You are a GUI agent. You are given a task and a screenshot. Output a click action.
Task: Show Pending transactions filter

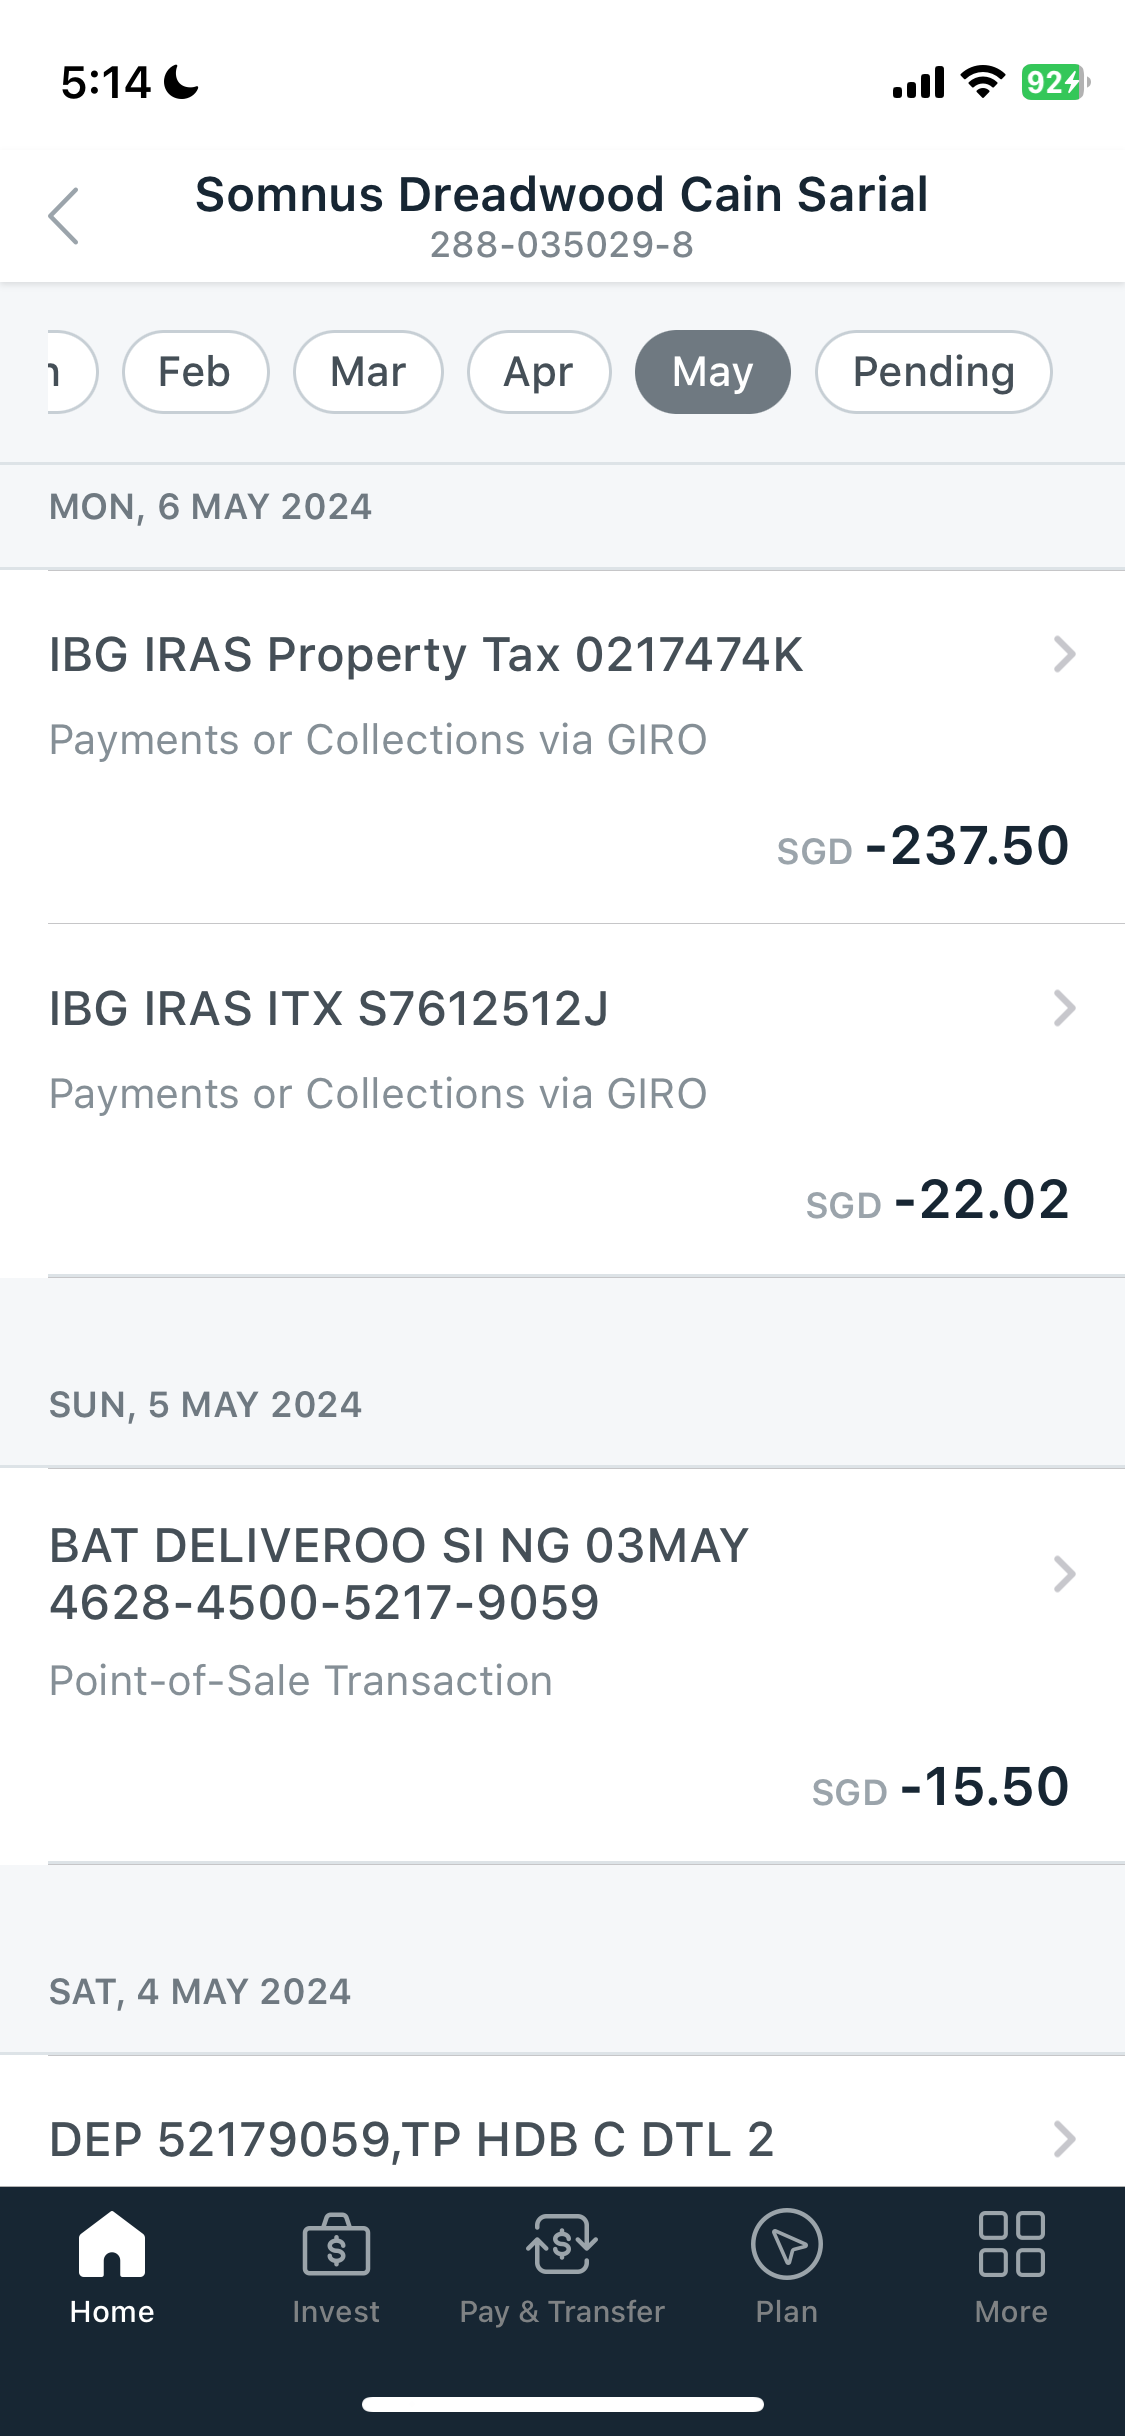click(x=934, y=372)
